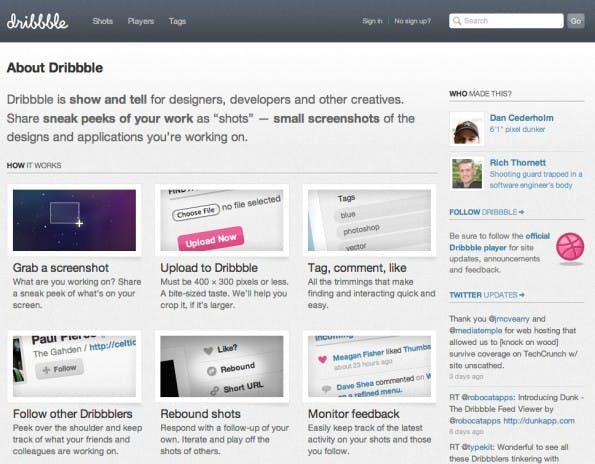Open Rich Thornett's profile link
Image resolution: width=595 pixels, height=464 pixels.
518,163
